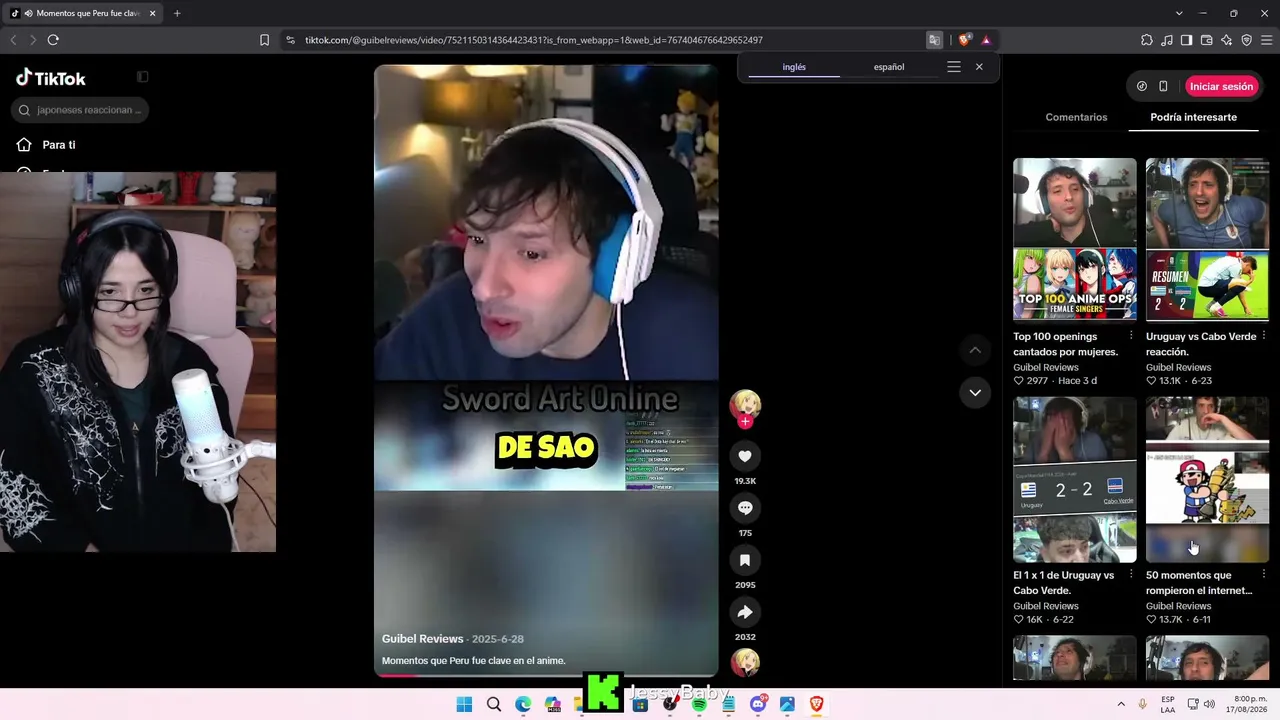
Task: Select inglés in the translate bar
Action: tap(794, 67)
